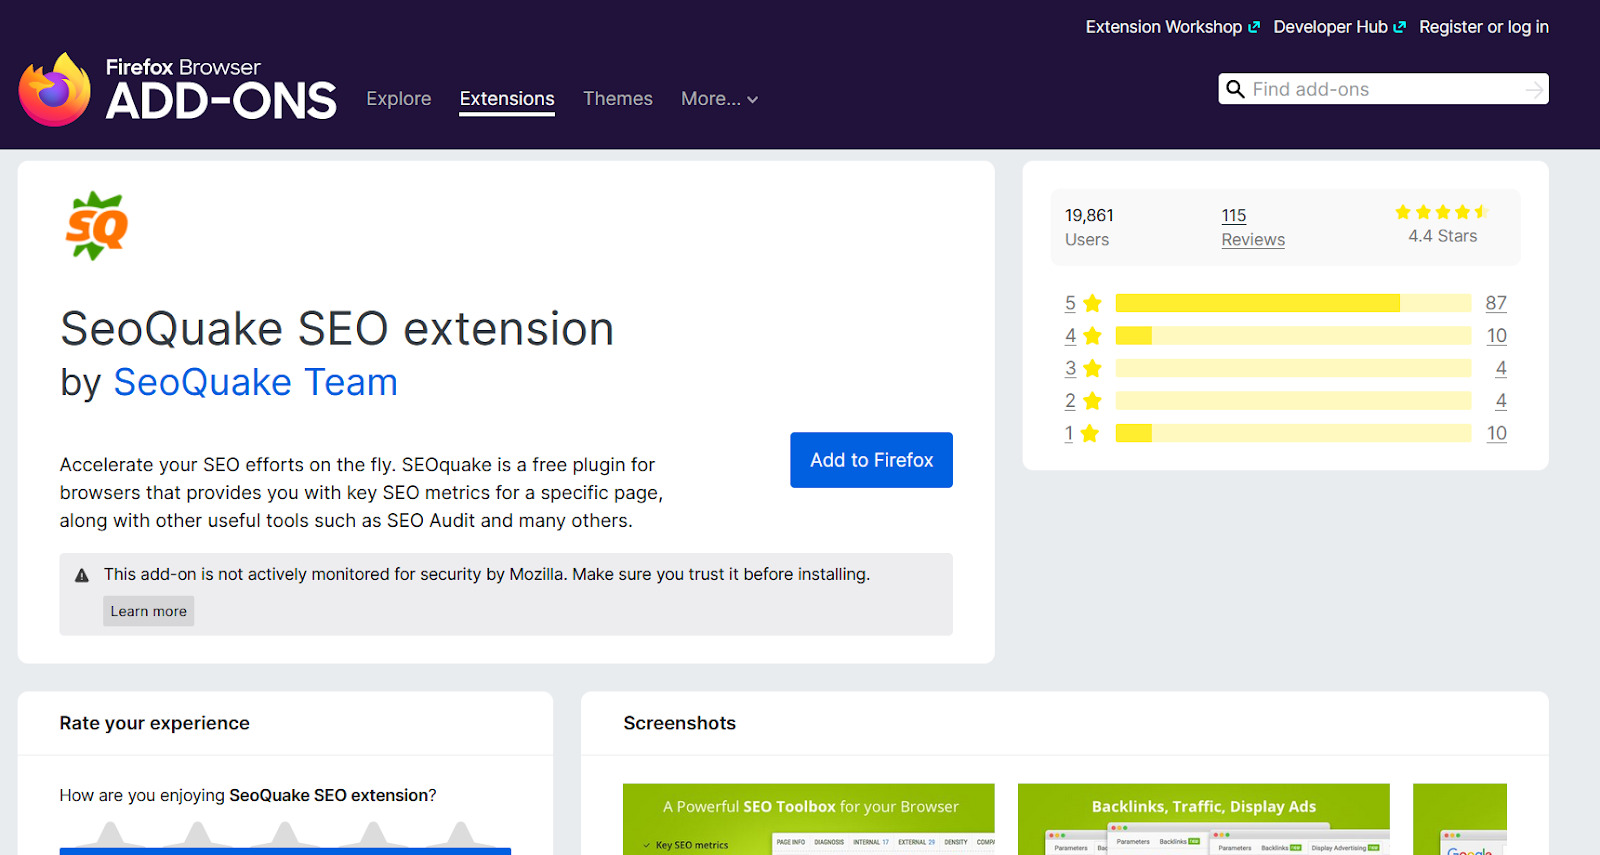Screen dimensions: 1600x855
Task: Click the 10 count for four-star reviews
Action: (x=1496, y=336)
